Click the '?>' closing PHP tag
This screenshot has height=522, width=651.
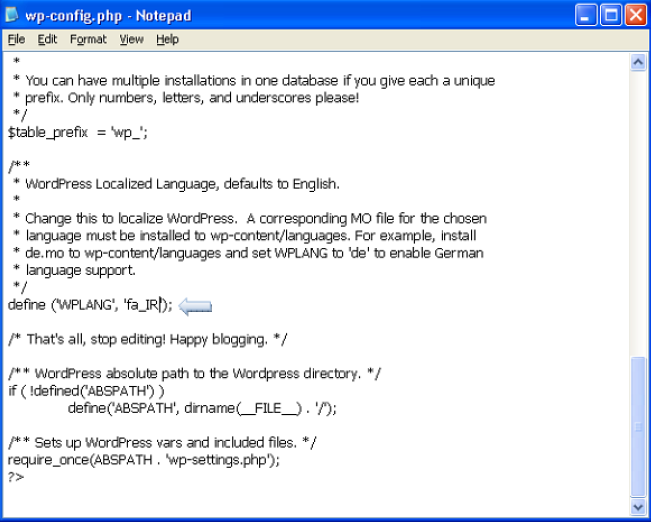pos(16,477)
